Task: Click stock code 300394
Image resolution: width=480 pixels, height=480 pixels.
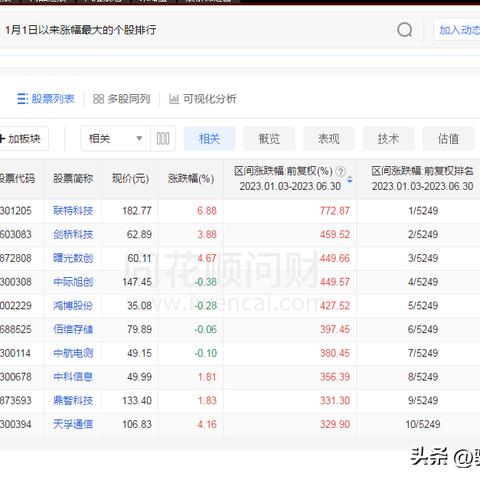Action: 15,424
